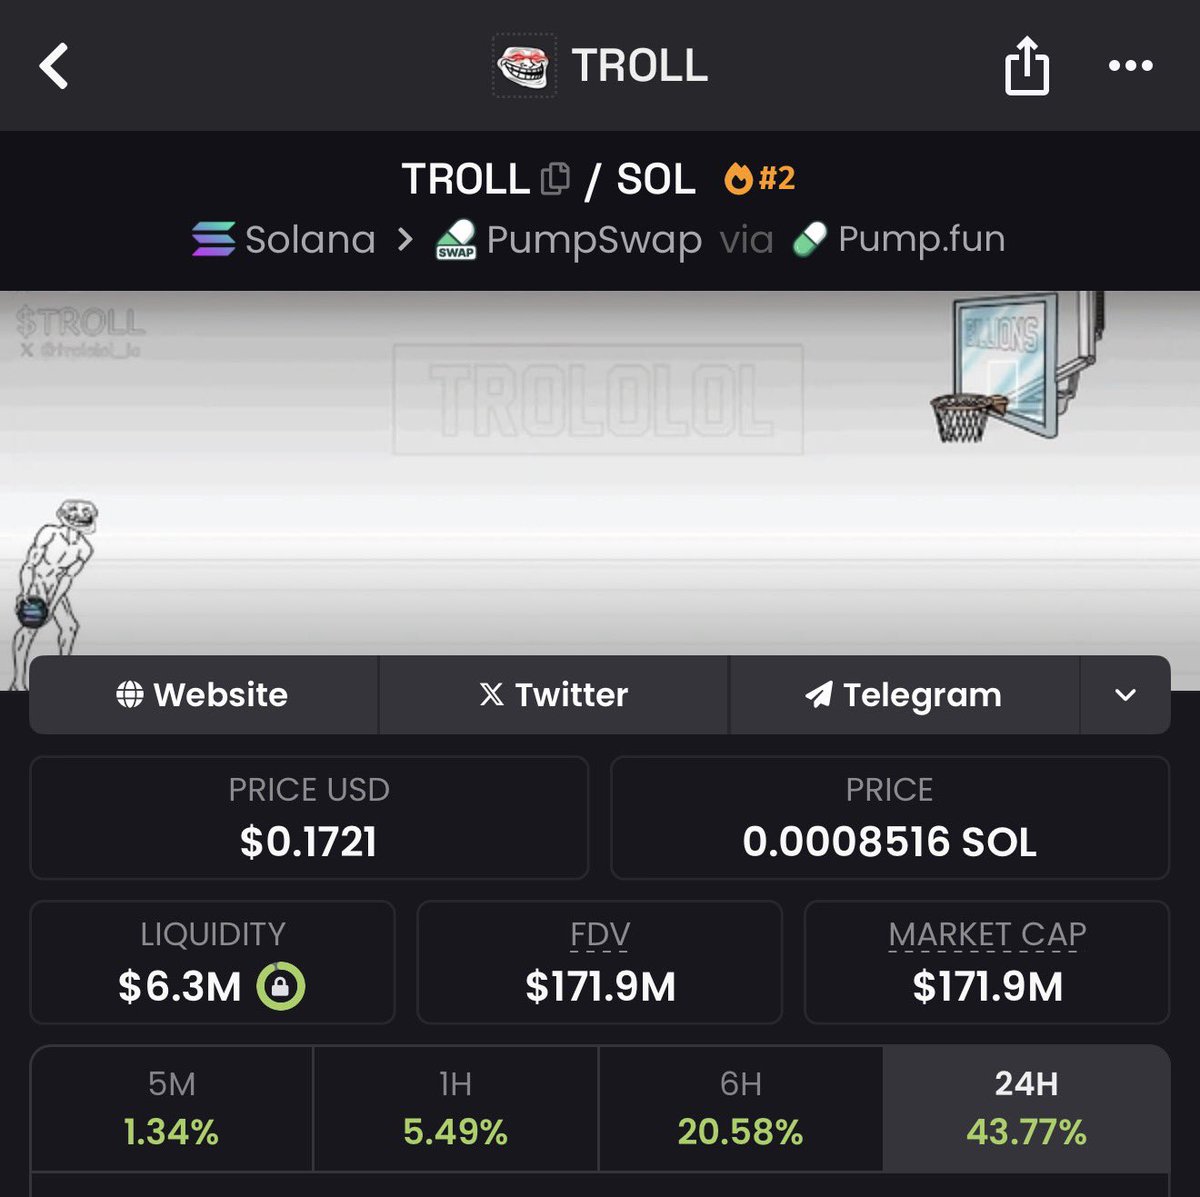
Task: Select the 5M timeframe tab
Action: point(172,1108)
